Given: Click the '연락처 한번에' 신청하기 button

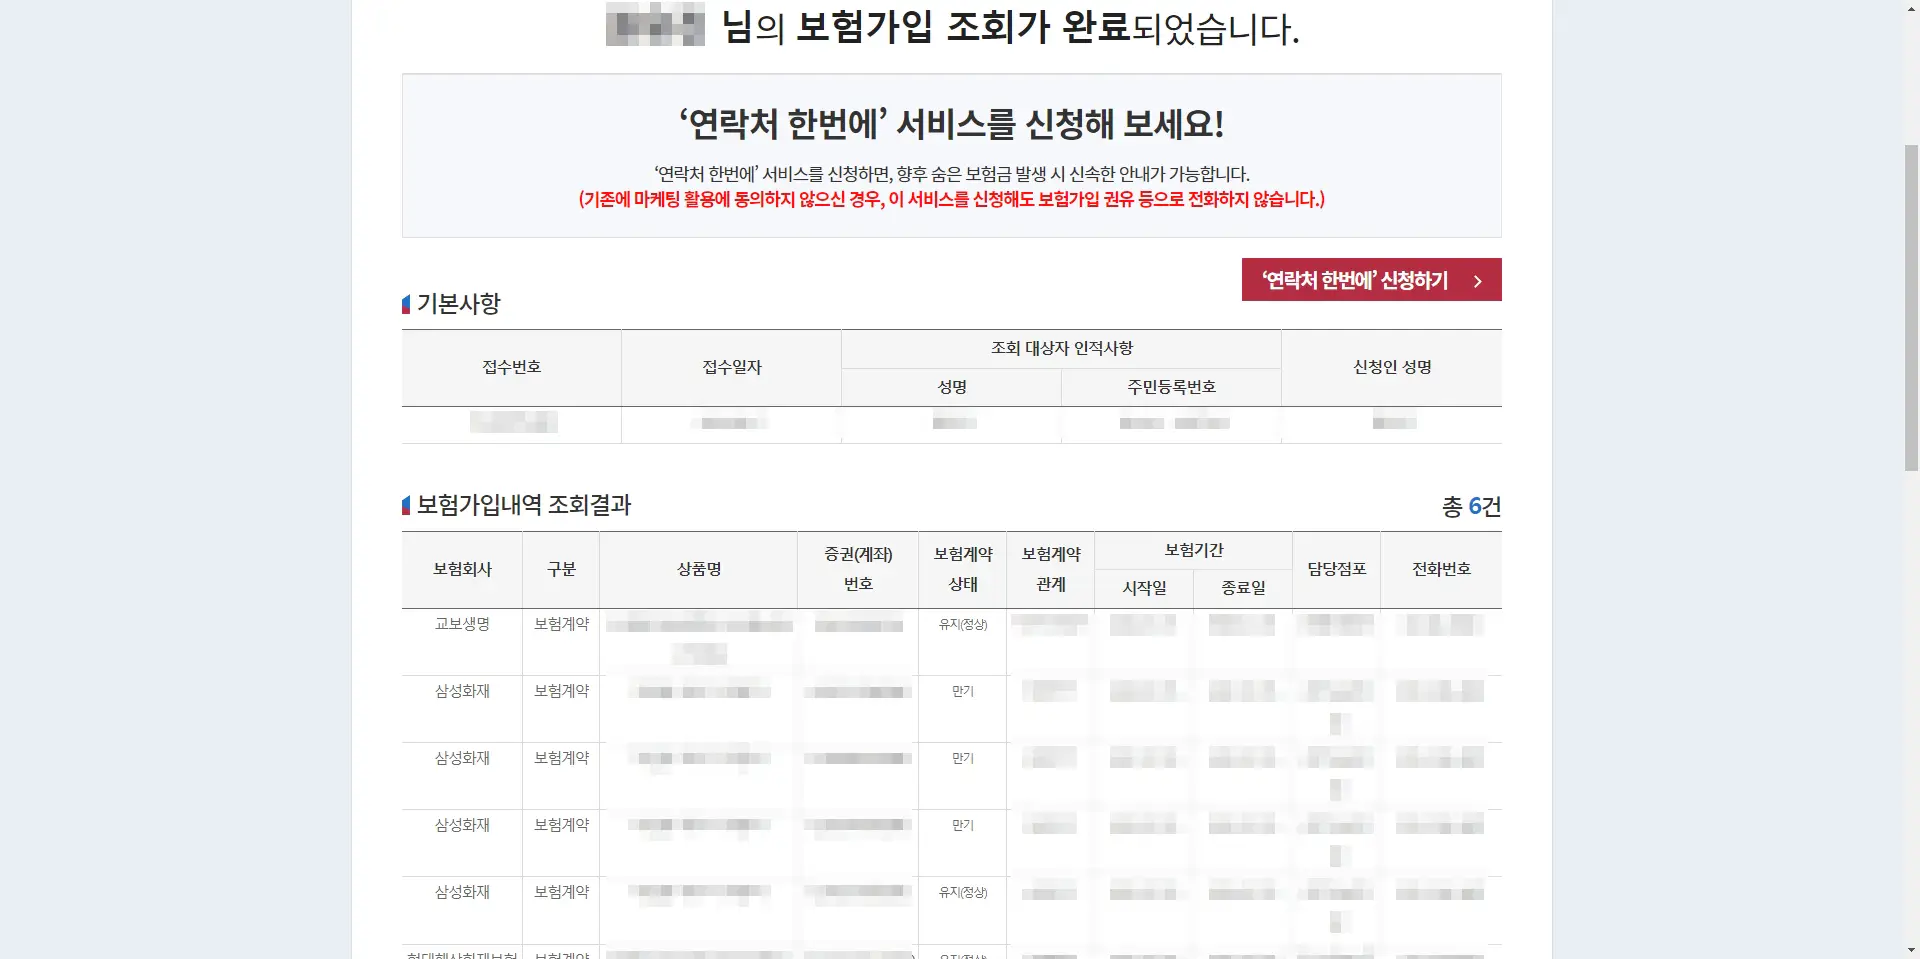Looking at the screenshot, I should (x=1371, y=280).
